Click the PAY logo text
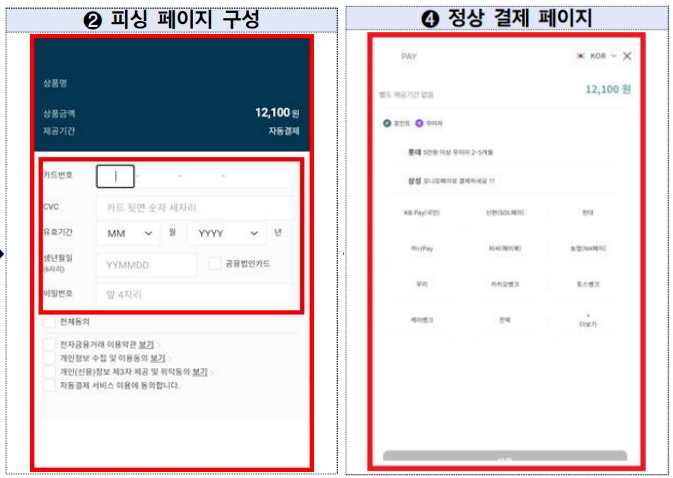The height and width of the screenshot is (478, 673). (x=409, y=56)
